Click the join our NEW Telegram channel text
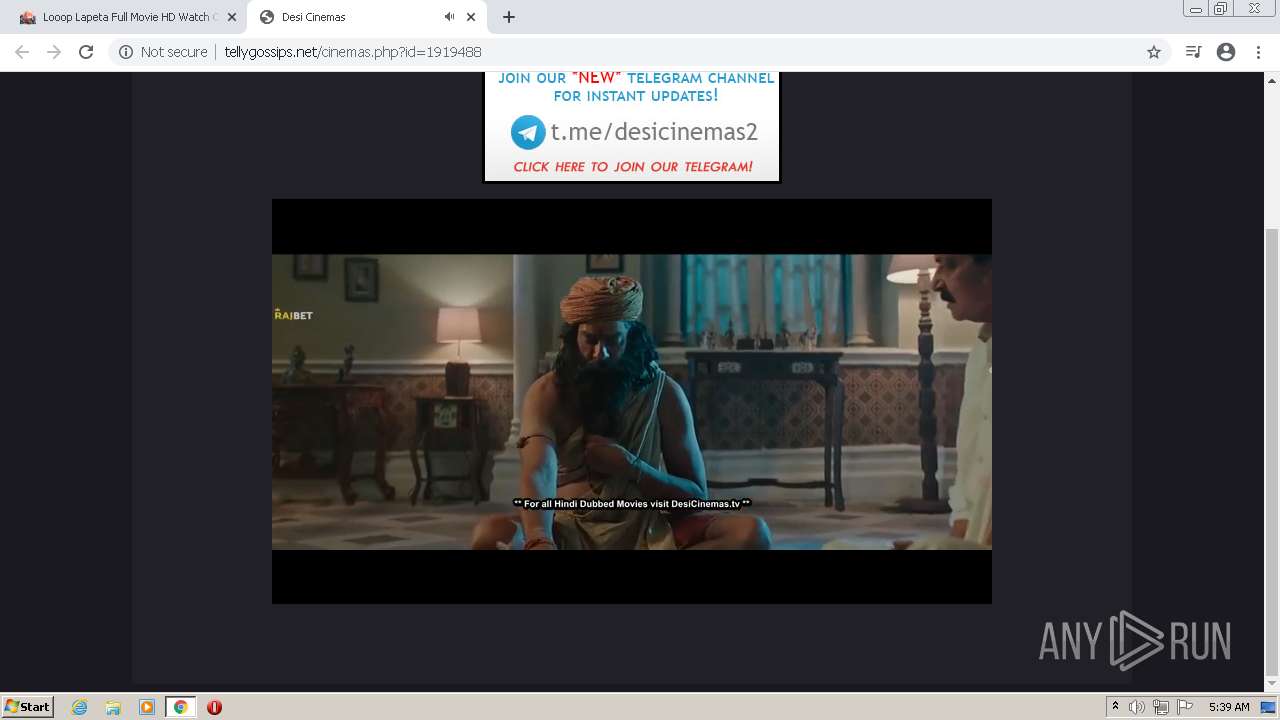Screen dimensions: 1280x720 click(636, 87)
